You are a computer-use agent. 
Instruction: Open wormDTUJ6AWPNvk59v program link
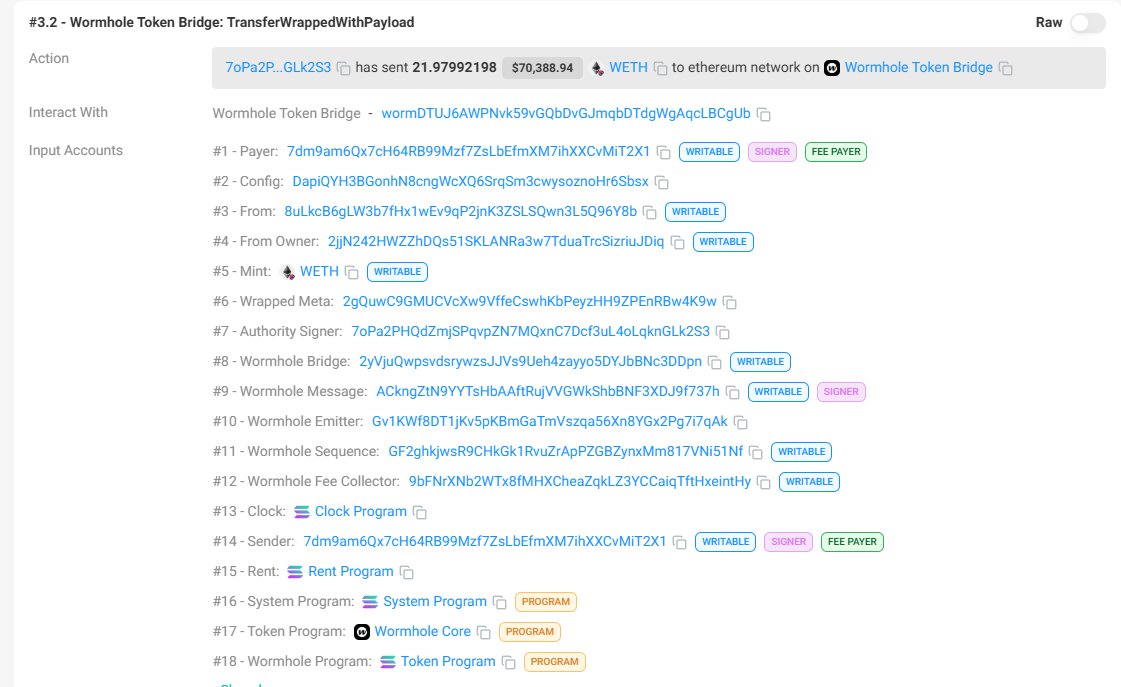566,113
